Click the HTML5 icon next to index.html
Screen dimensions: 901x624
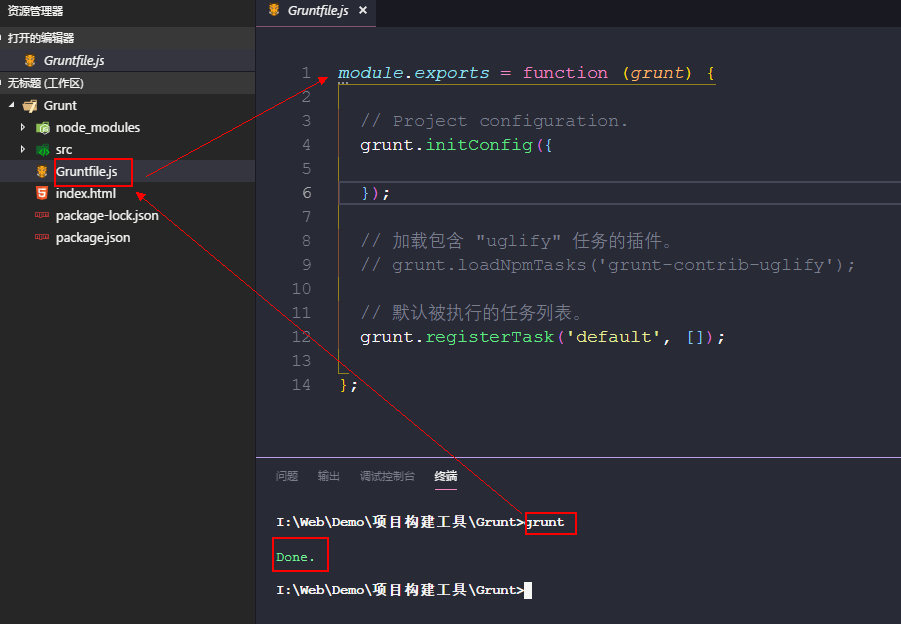pos(42,194)
